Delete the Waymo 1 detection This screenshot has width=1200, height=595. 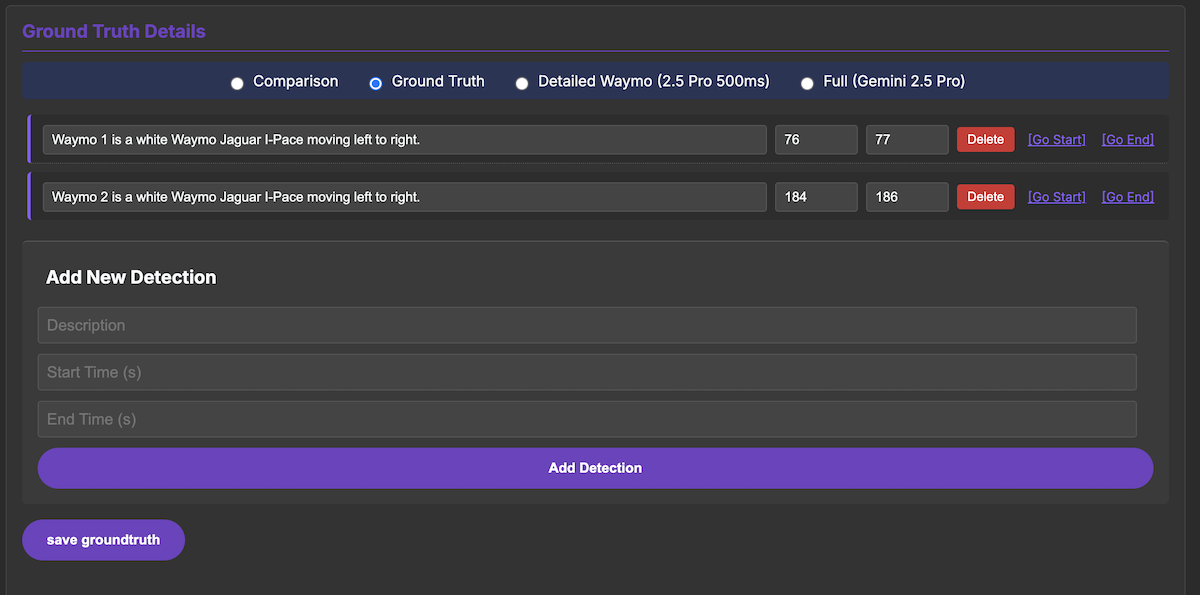(x=986, y=140)
